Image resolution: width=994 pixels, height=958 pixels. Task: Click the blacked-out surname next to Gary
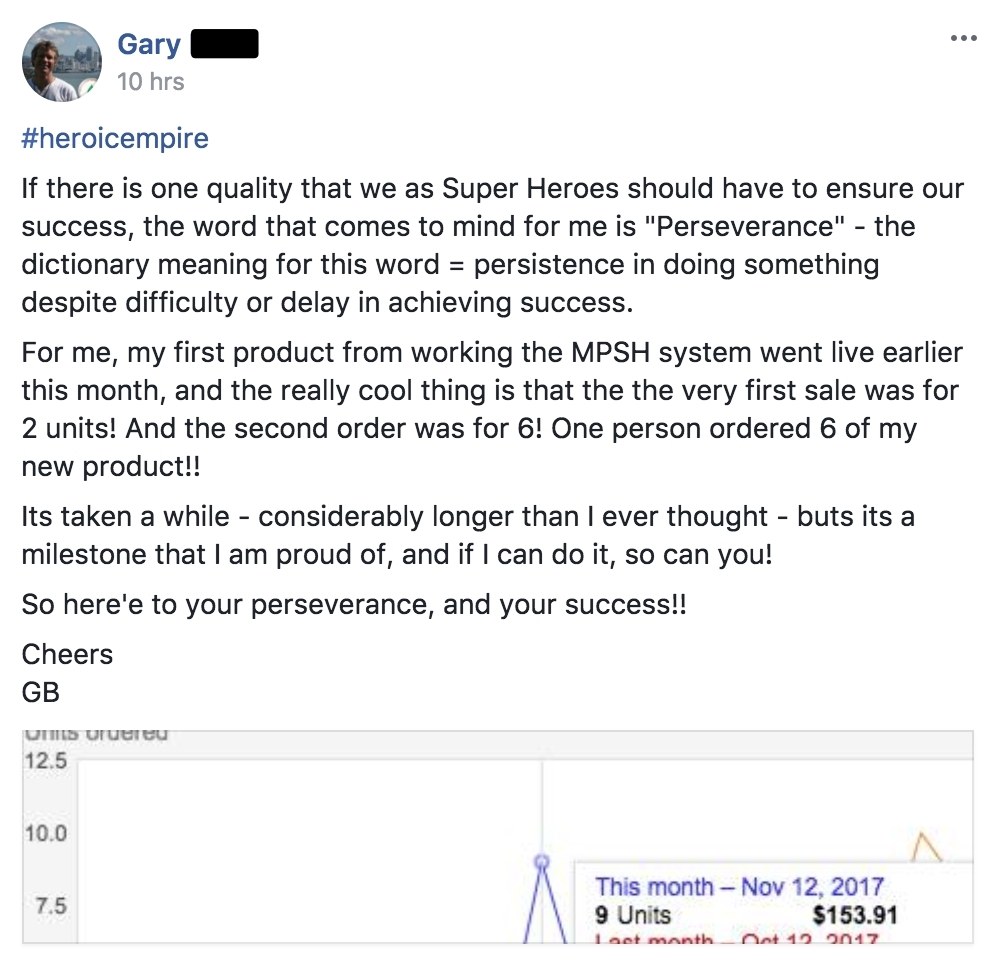coord(224,44)
